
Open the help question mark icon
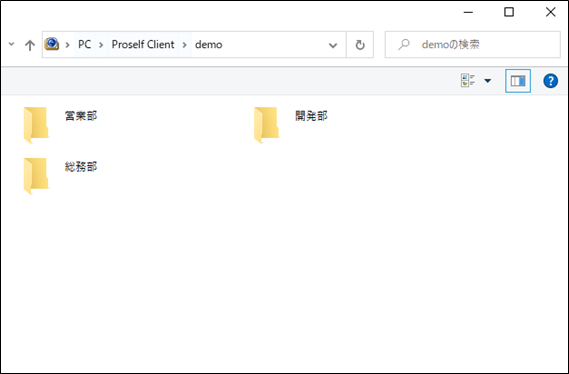coord(550,81)
